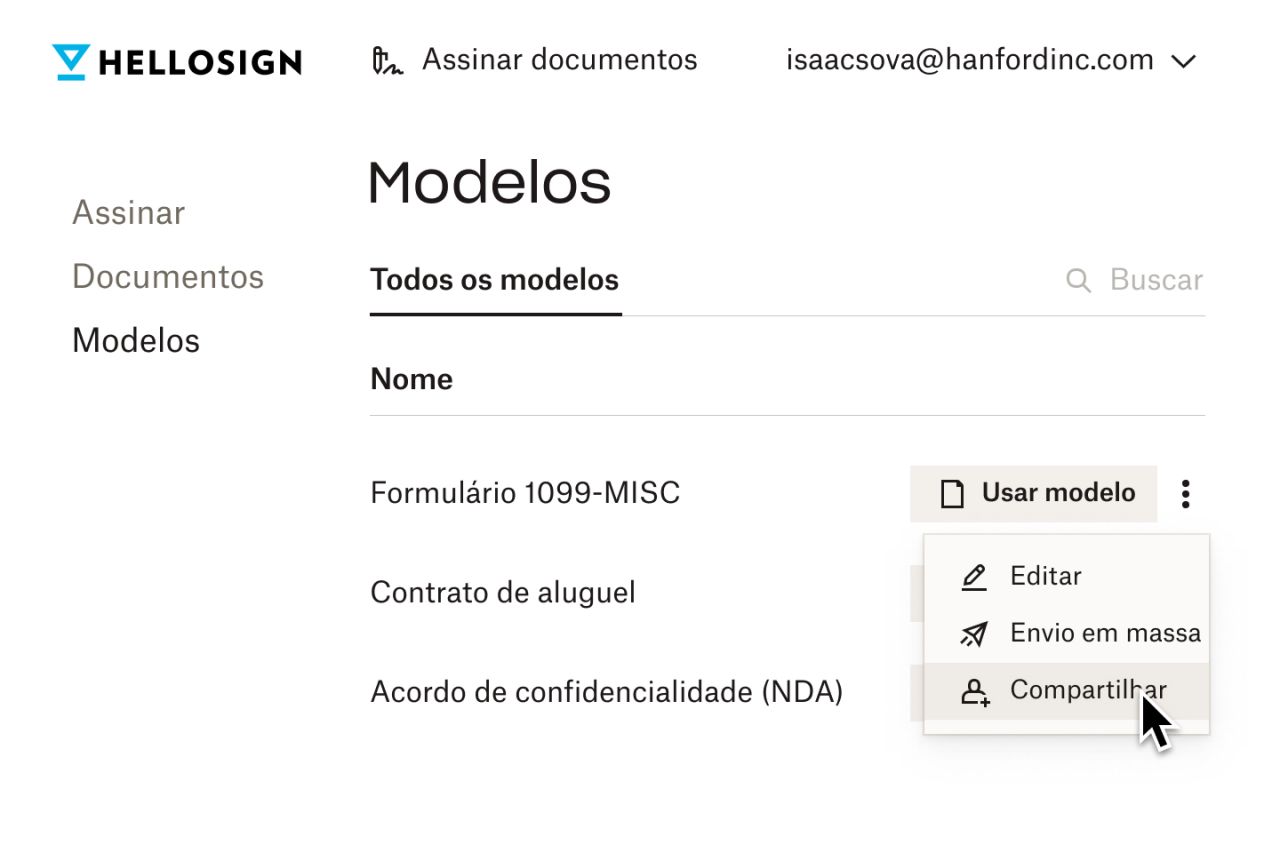Open the Modelos section in the sidebar
The width and height of the screenshot is (1280, 853).
(135, 340)
